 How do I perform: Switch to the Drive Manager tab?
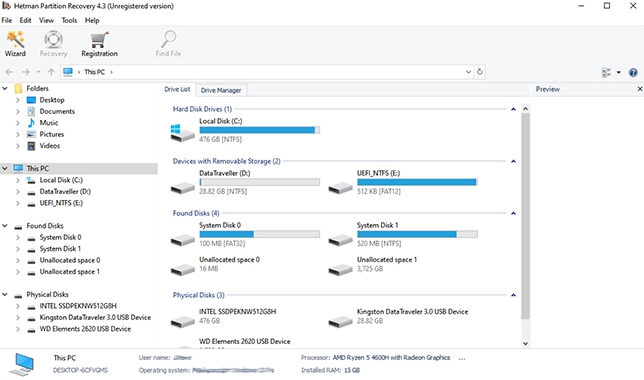tap(221, 90)
